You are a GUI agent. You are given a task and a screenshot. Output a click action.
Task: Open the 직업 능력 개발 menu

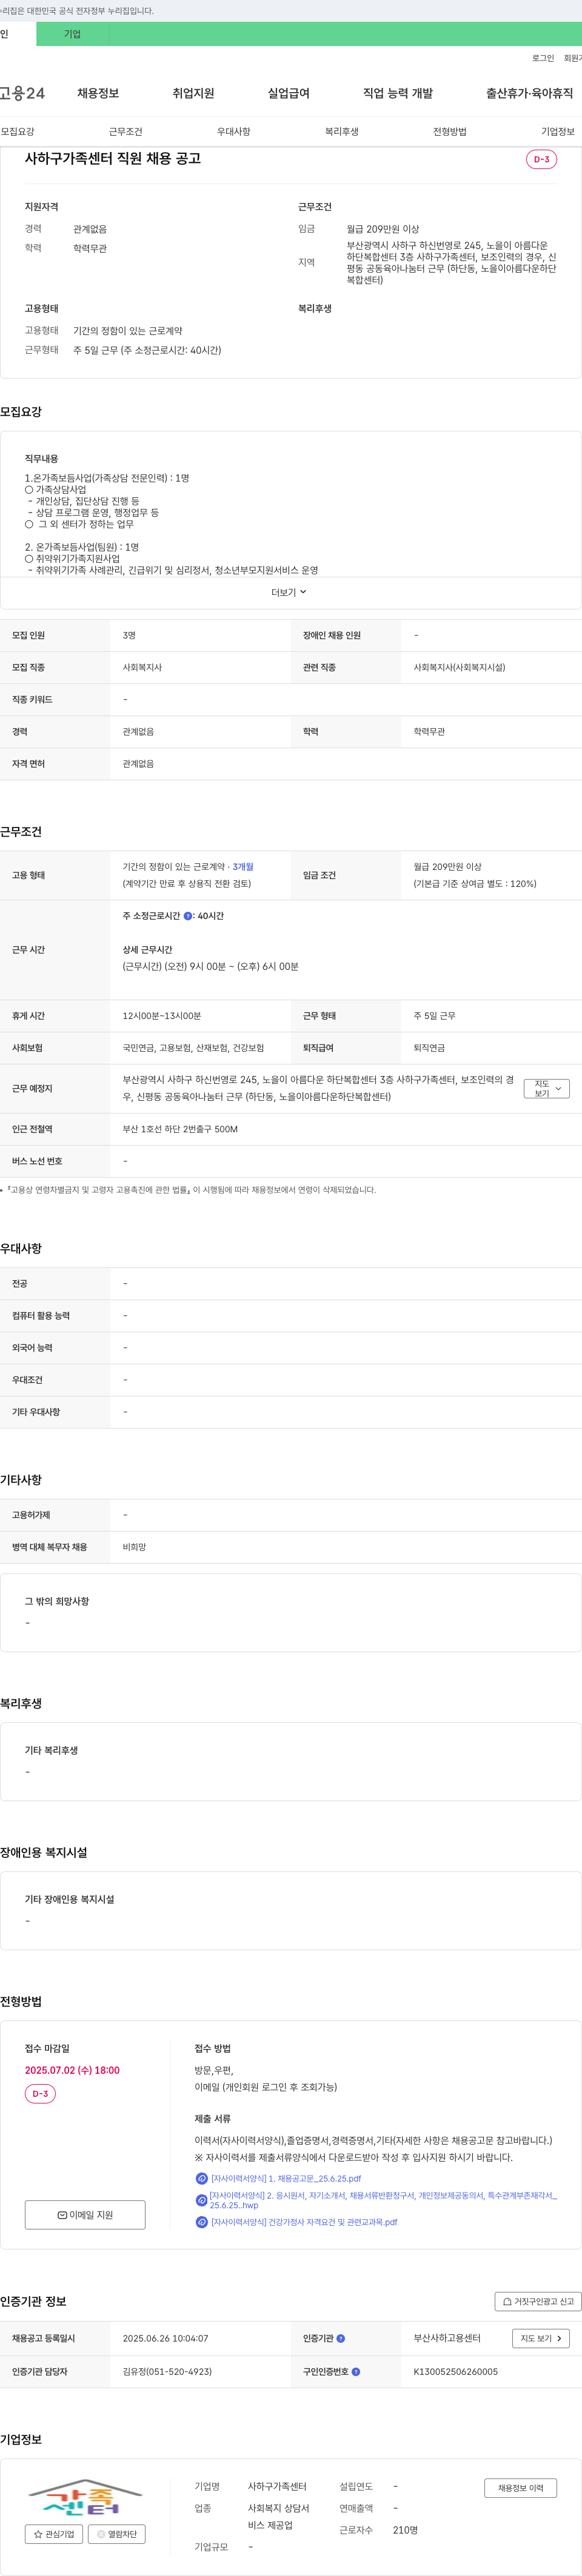(x=398, y=93)
